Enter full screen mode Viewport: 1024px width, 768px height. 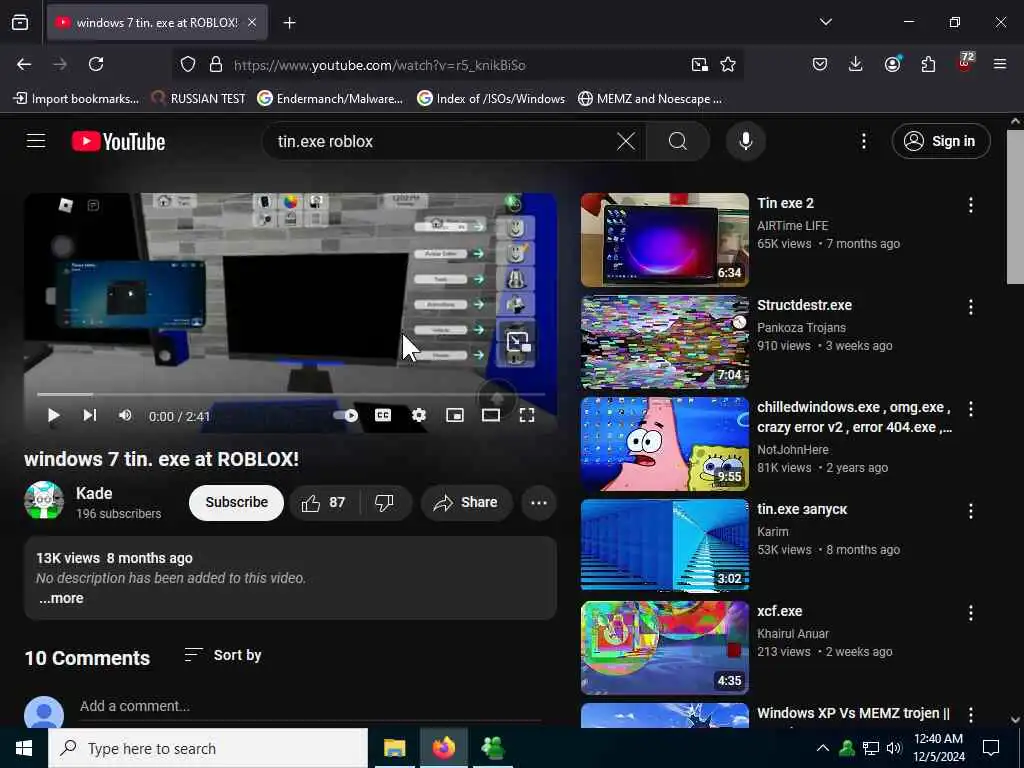526,415
